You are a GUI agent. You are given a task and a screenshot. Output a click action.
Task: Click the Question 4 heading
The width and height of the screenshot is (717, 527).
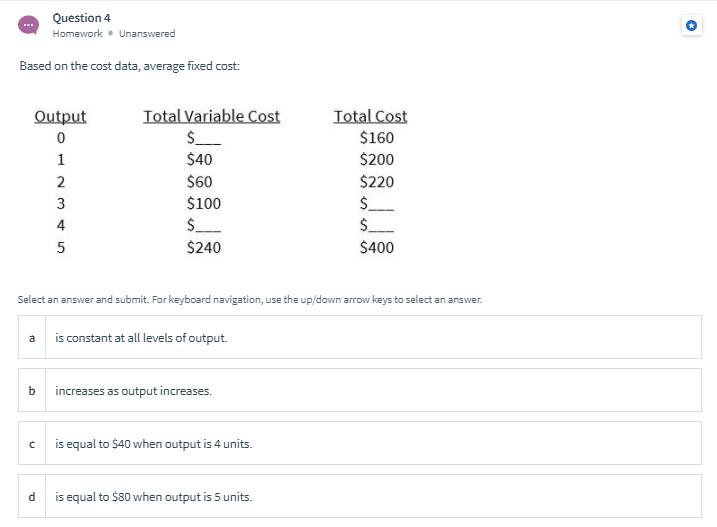(x=81, y=18)
